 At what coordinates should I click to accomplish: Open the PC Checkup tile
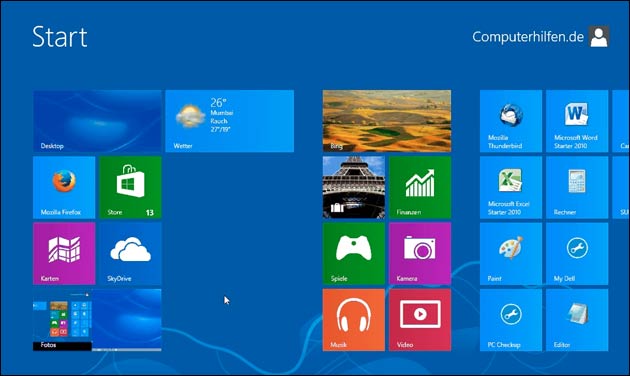511,320
